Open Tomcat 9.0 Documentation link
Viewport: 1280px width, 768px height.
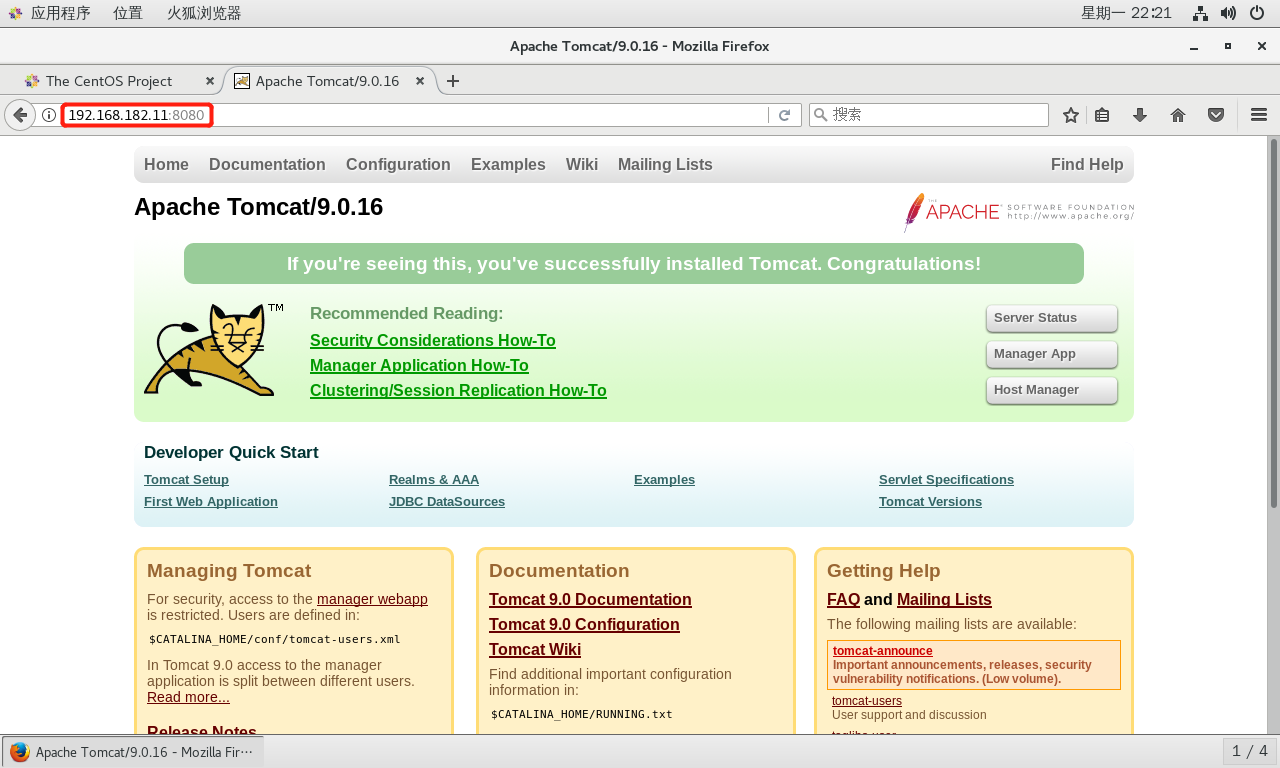[x=590, y=600]
